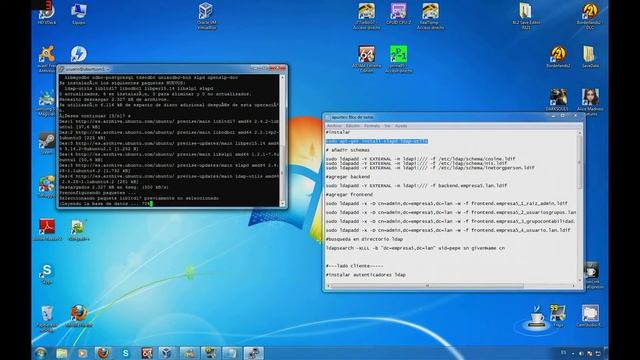Open the Alice Madness Returns shortcut

(x=590, y=101)
